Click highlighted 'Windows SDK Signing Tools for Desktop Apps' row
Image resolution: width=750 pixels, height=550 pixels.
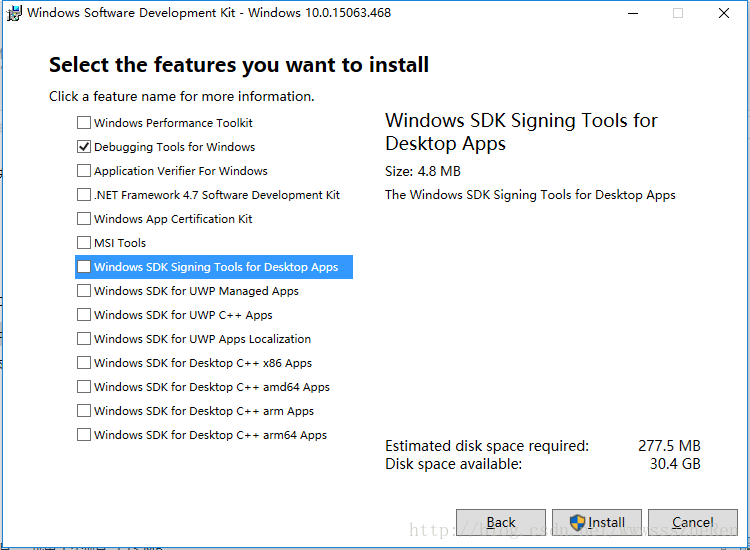(x=214, y=267)
